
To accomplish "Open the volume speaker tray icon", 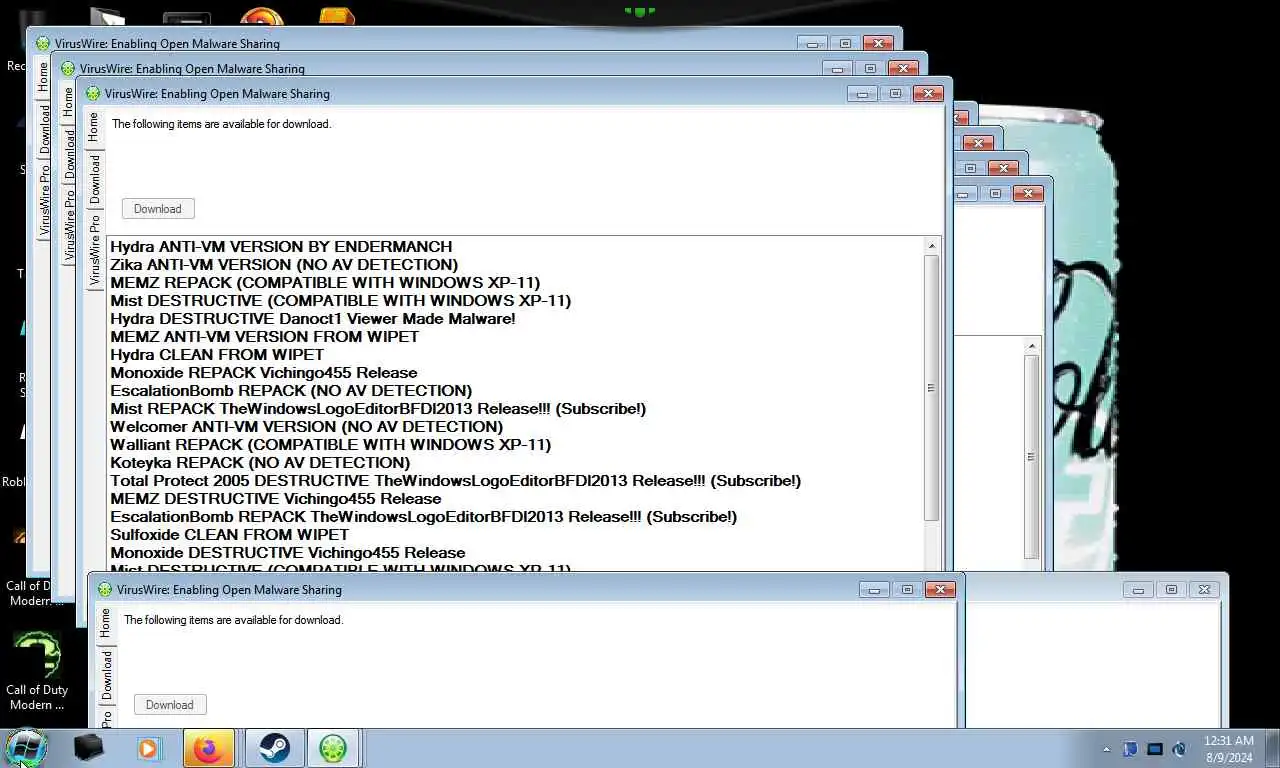I will [1180, 749].
